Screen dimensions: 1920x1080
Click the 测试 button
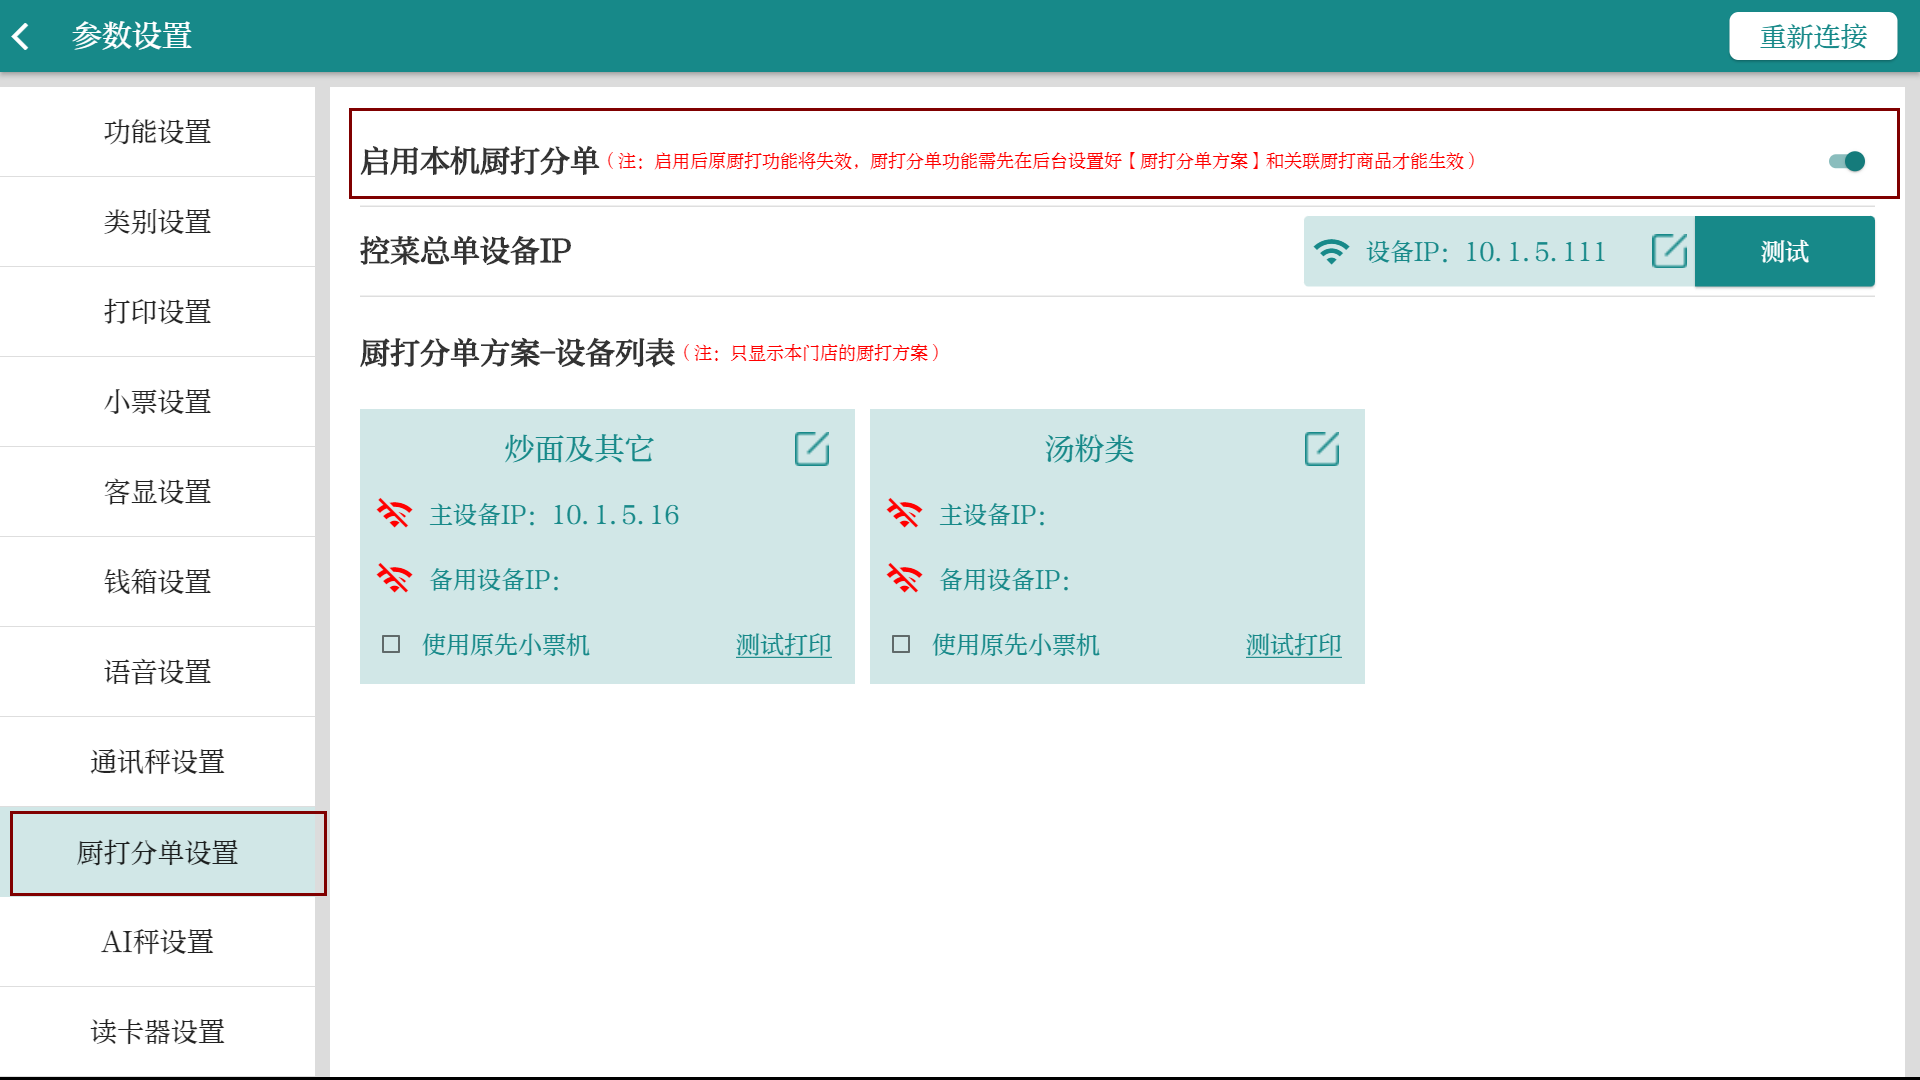click(1784, 252)
